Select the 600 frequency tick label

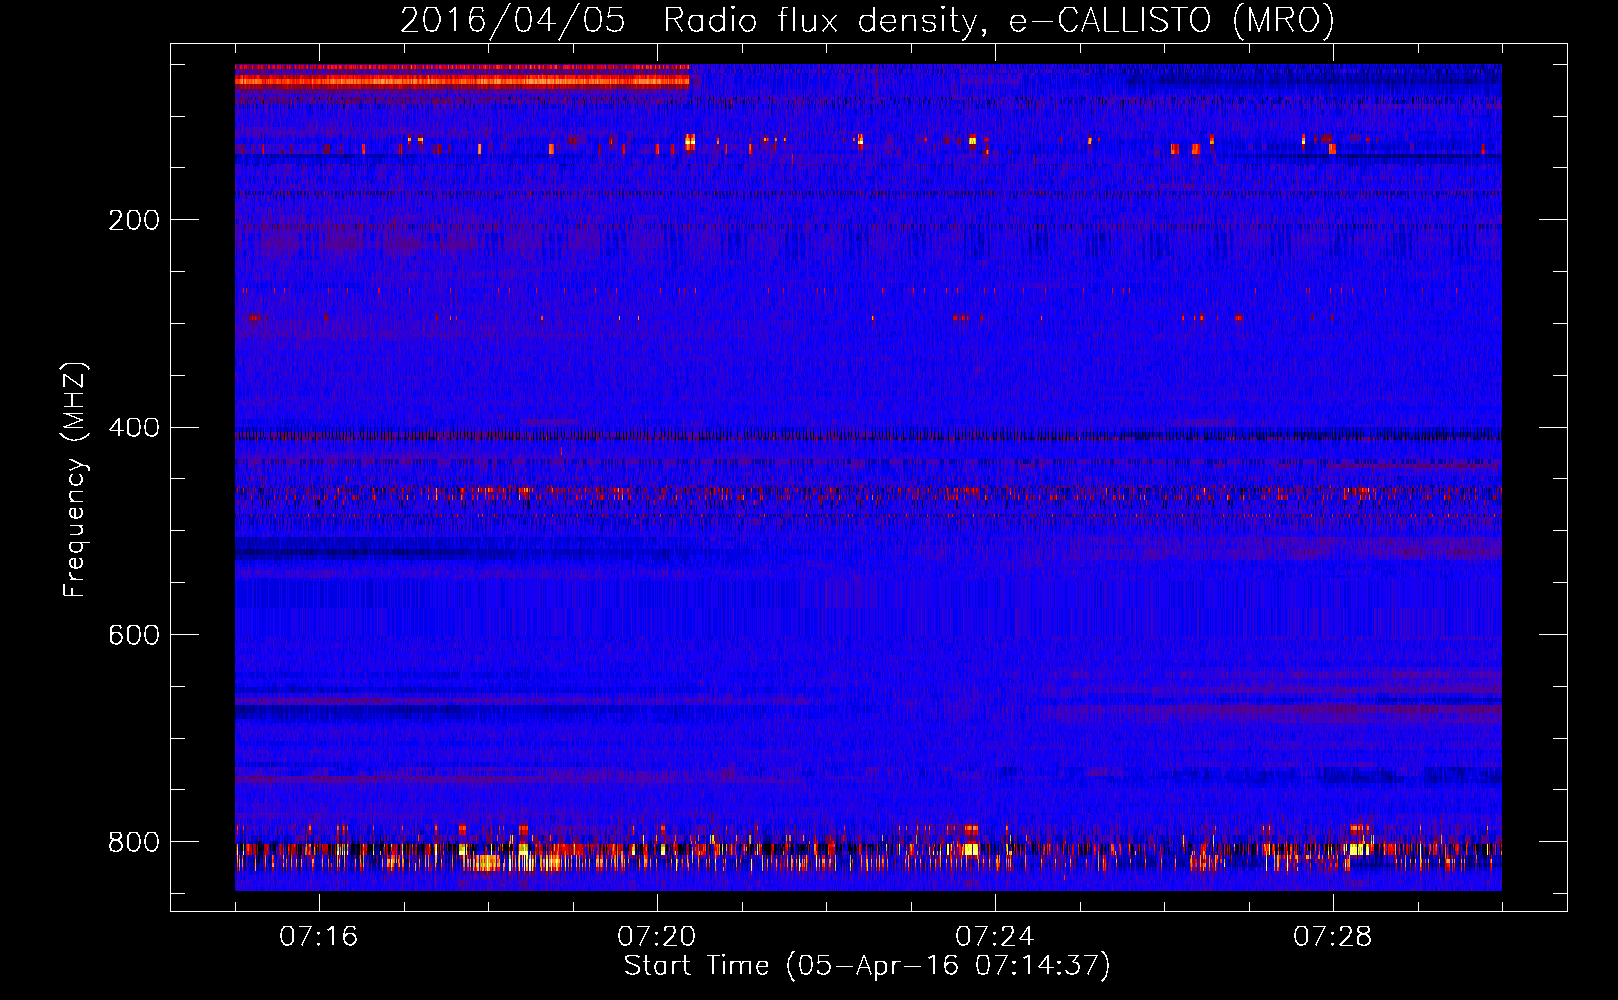click(x=134, y=635)
